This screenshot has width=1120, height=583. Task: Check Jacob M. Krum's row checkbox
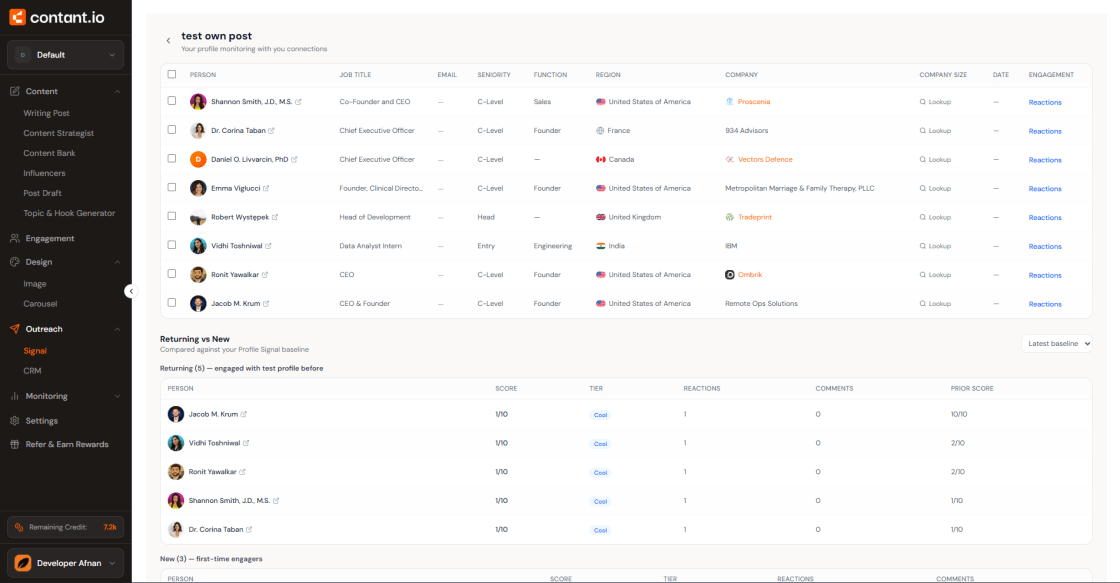171,302
